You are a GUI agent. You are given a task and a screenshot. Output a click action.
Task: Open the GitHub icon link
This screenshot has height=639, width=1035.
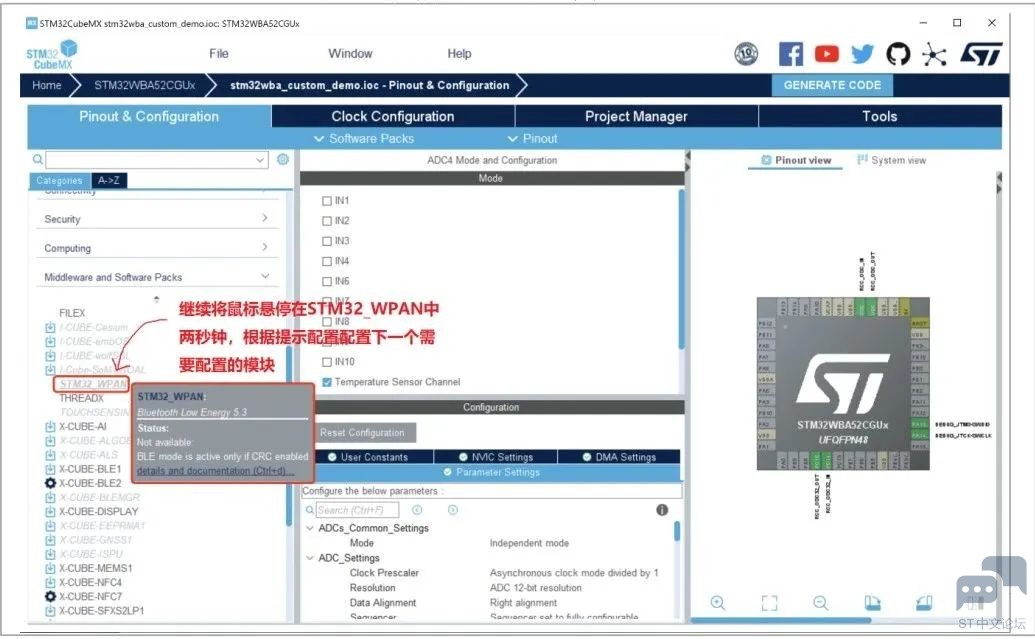(x=898, y=54)
